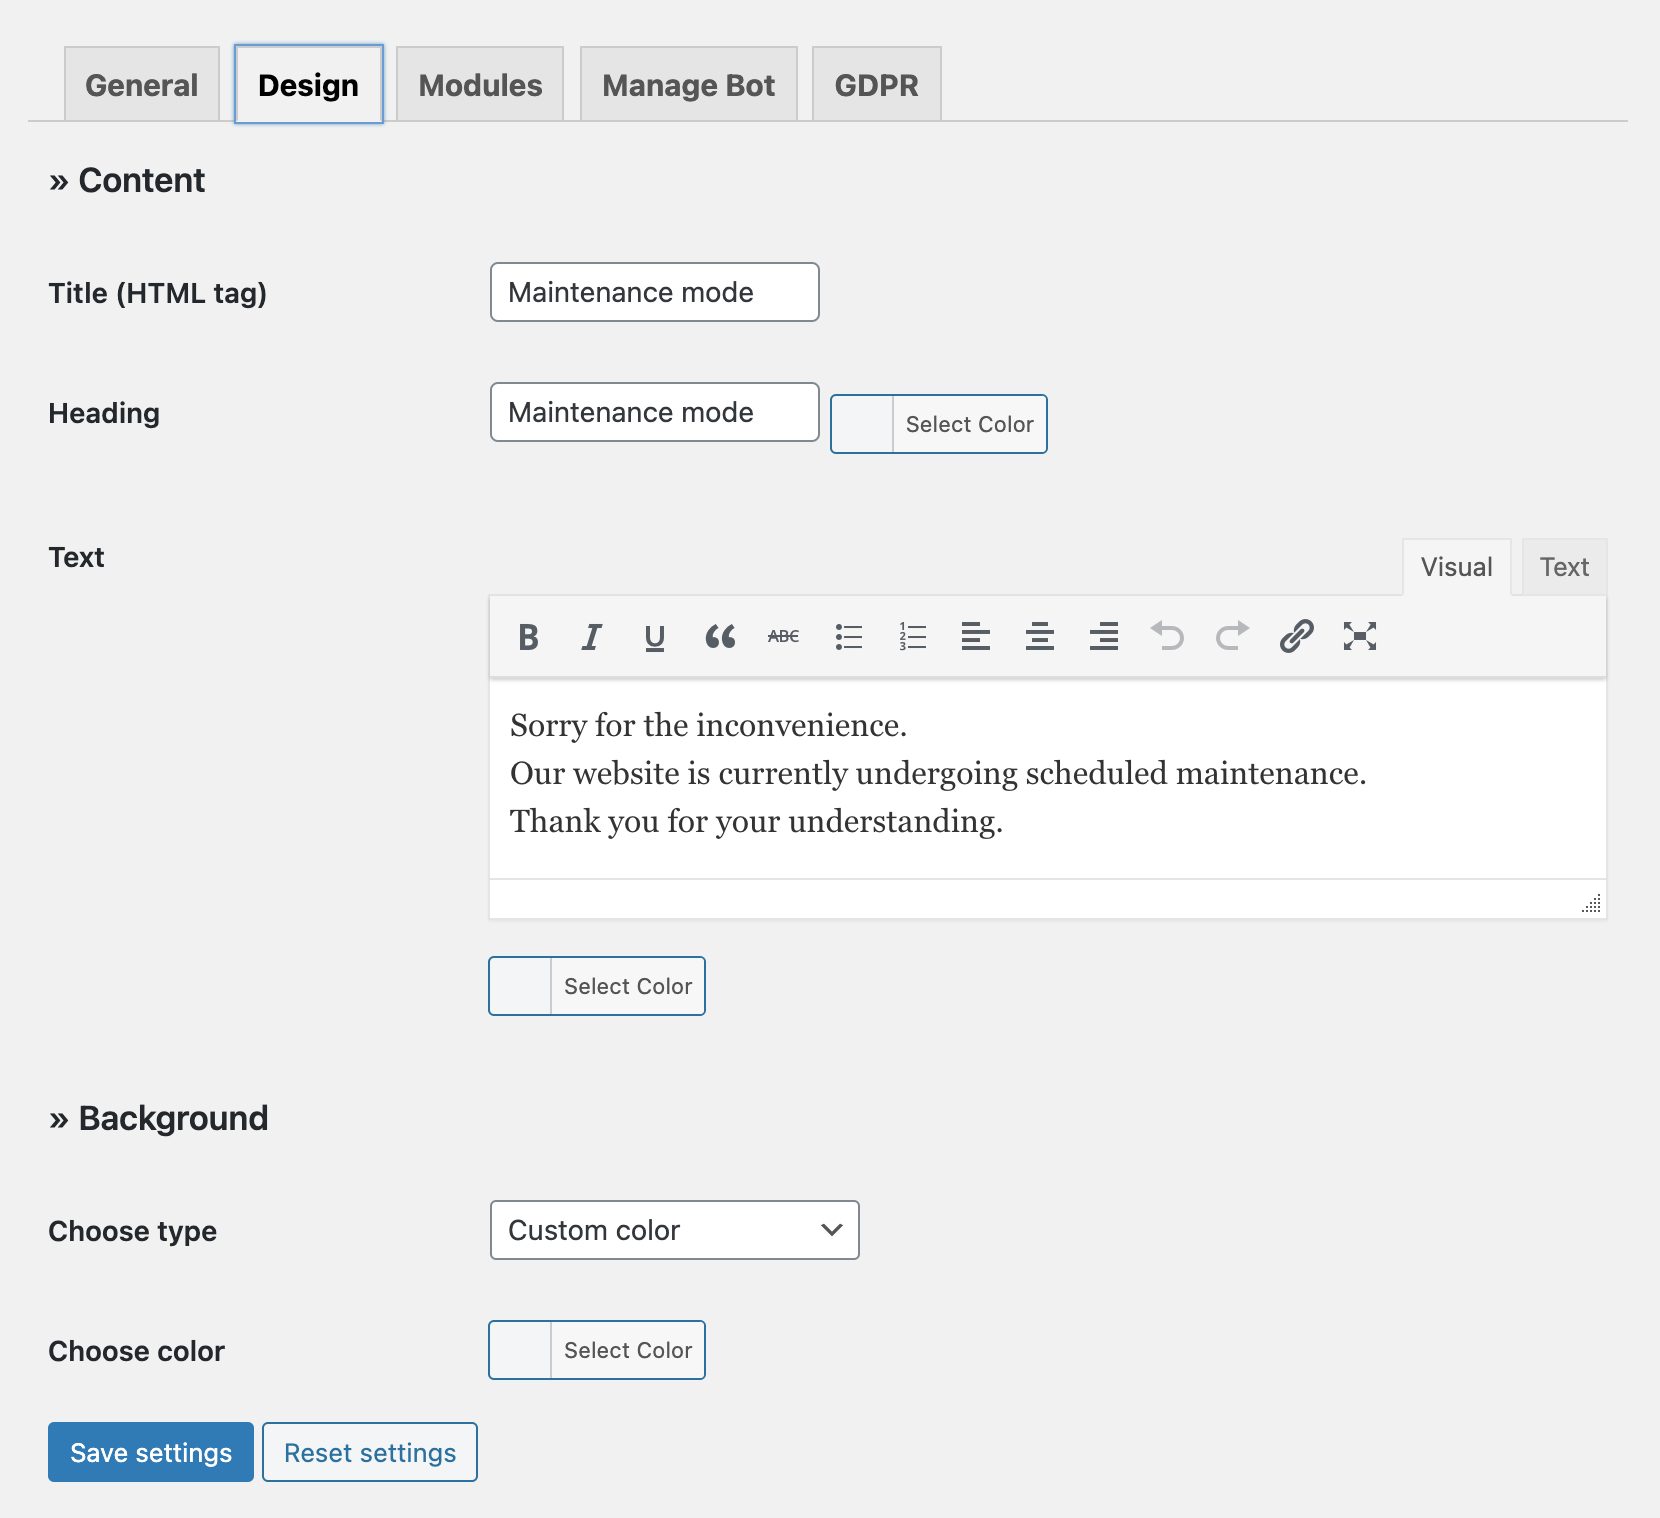Insert a numbered list in the editor
Image resolution: width=1660 pixels, height=1518 pixels.
tap(912, 637)
